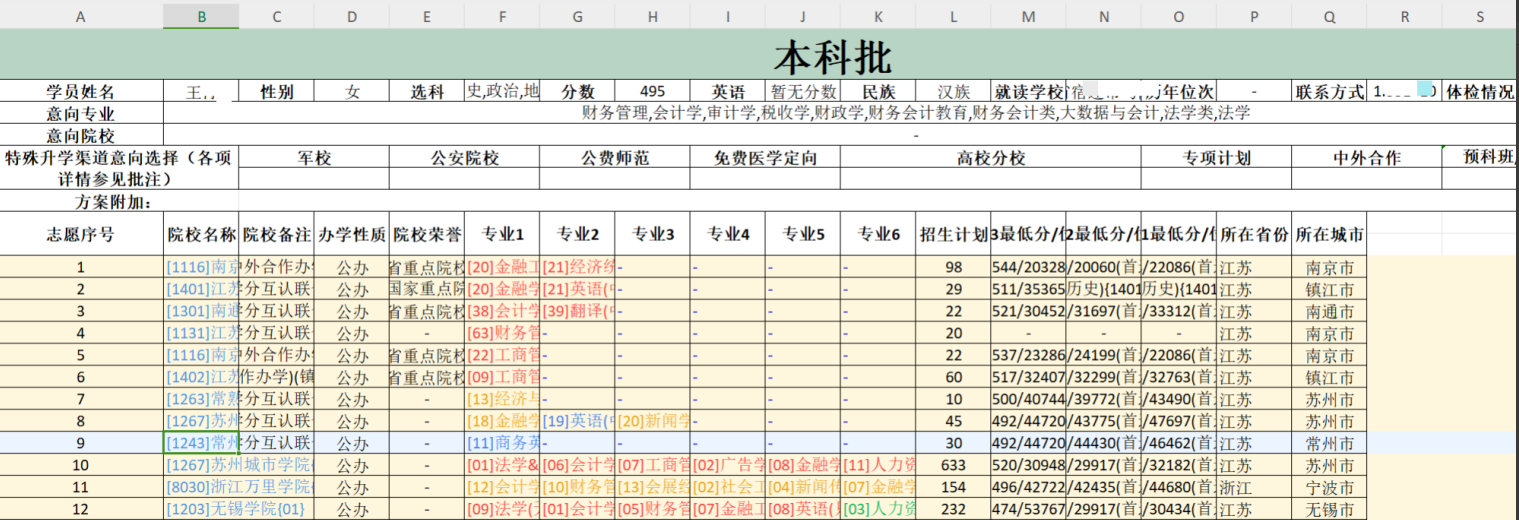This screenshot has height=520, width=1519.
Task: Select the [1243]常州 school cell
Action: [202, 443]
